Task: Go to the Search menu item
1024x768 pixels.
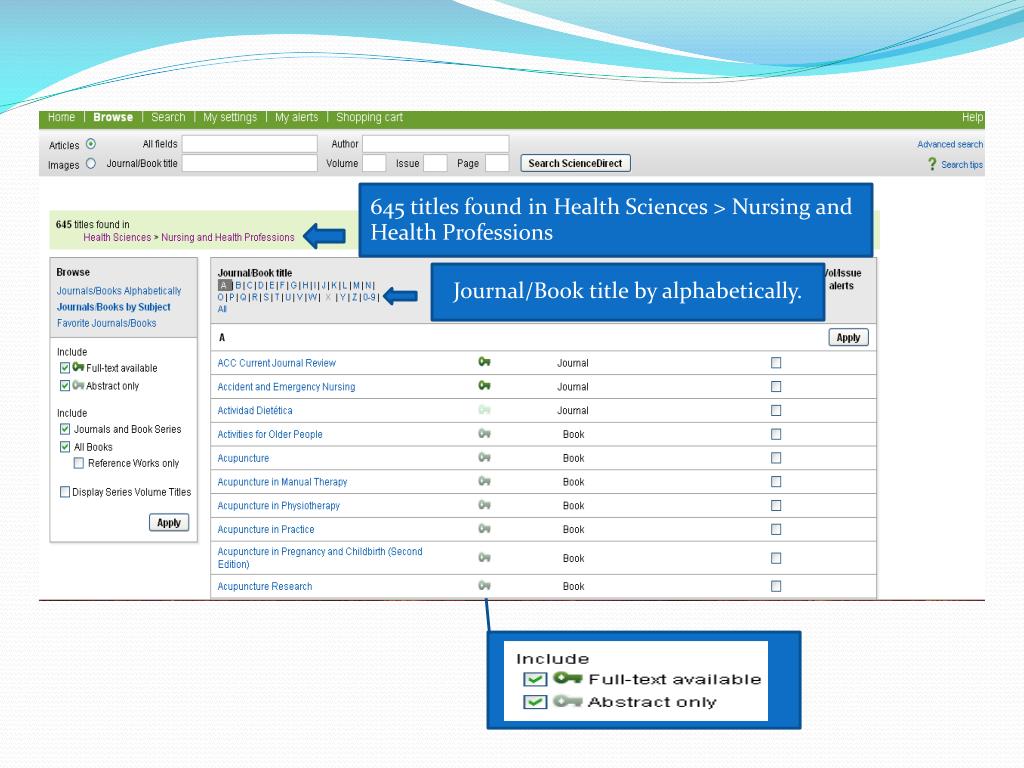Action: click(x=168, y=117)
